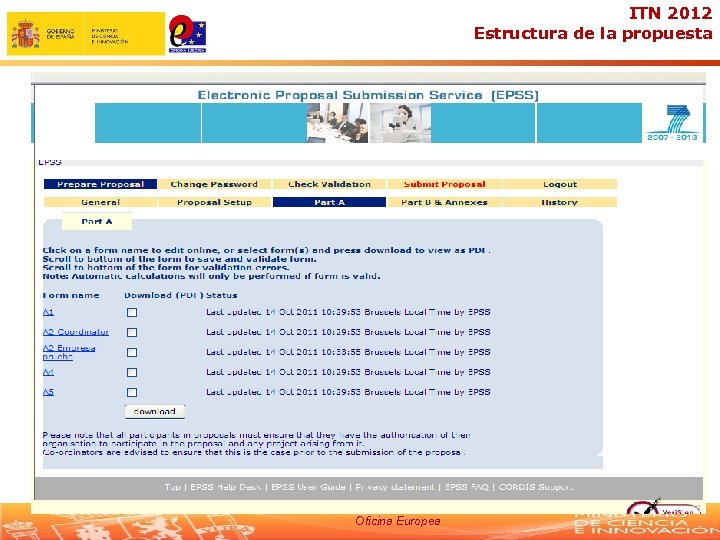Open the A5 form link
The width and height of the screenshot is (720, 540).
[48, 392]
